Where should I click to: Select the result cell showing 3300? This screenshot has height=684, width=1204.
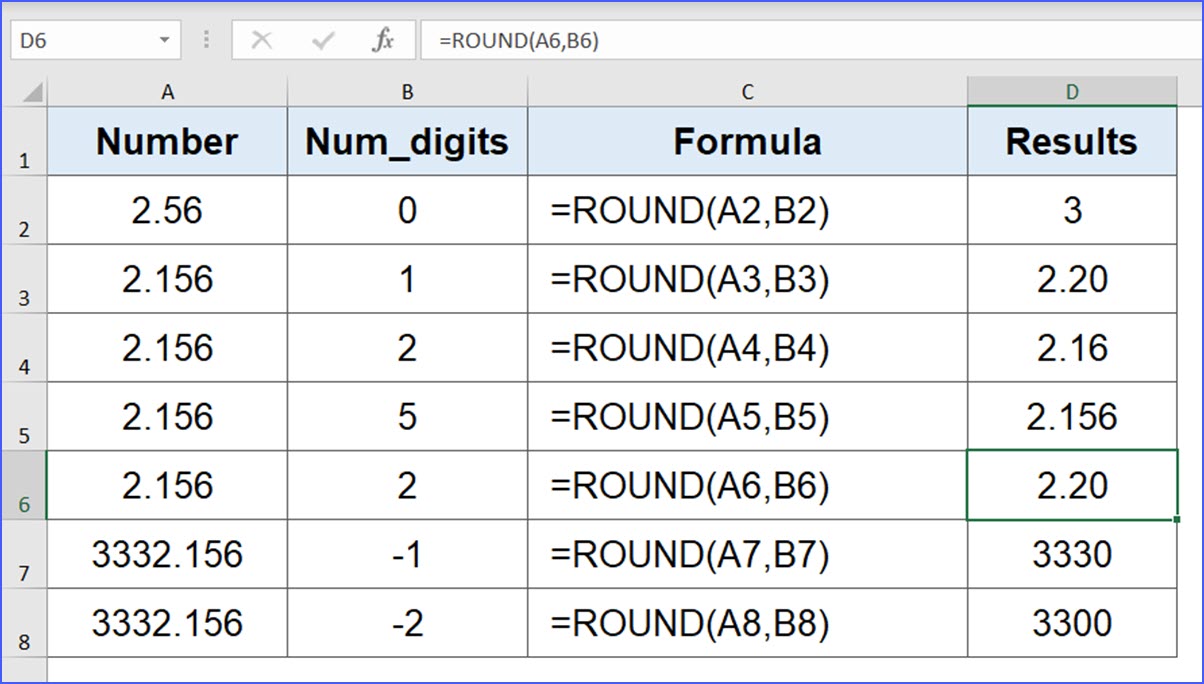1072,622
